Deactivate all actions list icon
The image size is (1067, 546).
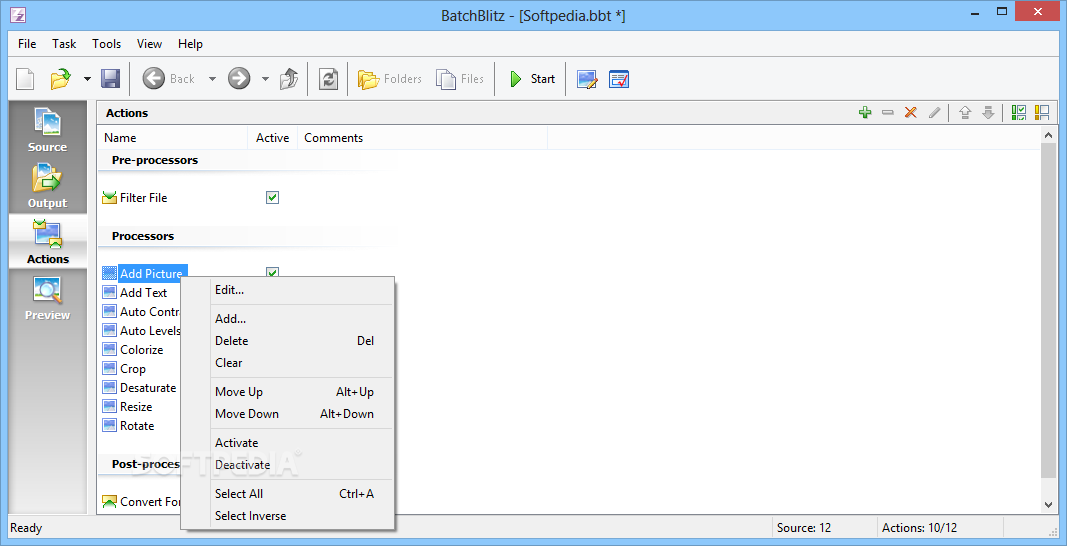tap(1042, 113)
